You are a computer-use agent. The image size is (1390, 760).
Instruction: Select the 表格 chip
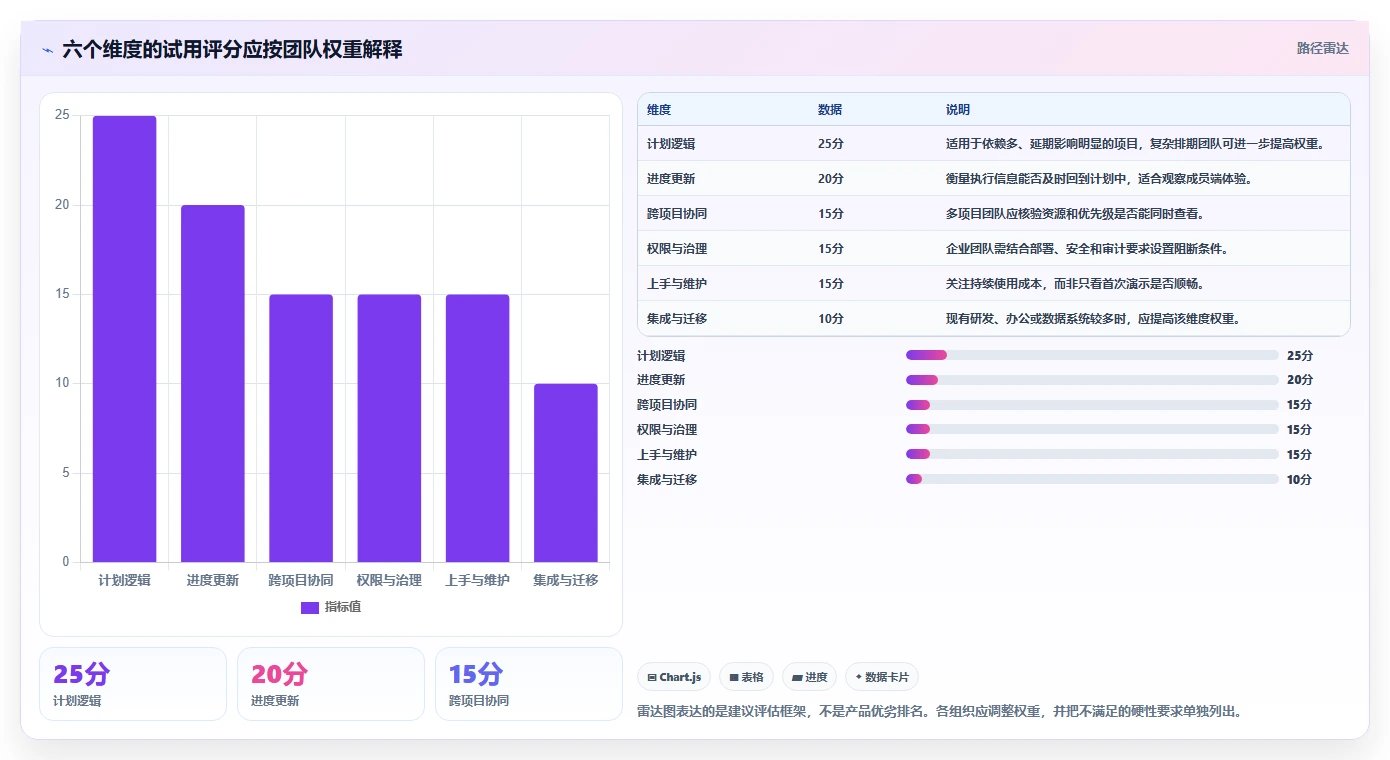click(746, 677)
